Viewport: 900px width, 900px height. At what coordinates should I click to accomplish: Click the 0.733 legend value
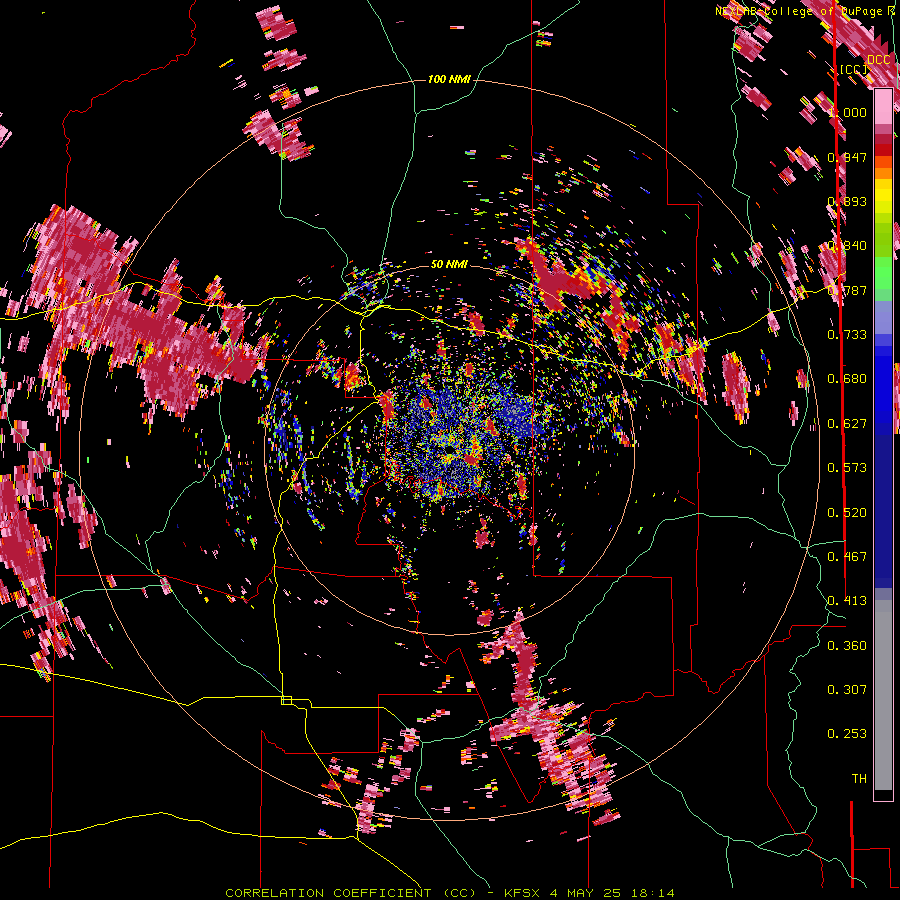847,335
